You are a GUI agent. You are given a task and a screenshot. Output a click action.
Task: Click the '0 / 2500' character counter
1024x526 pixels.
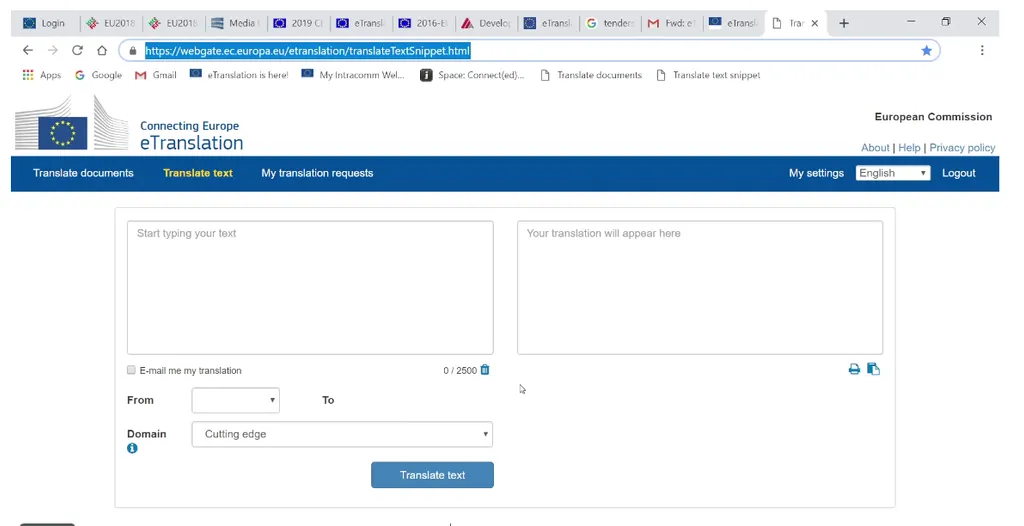click(460, 370)
